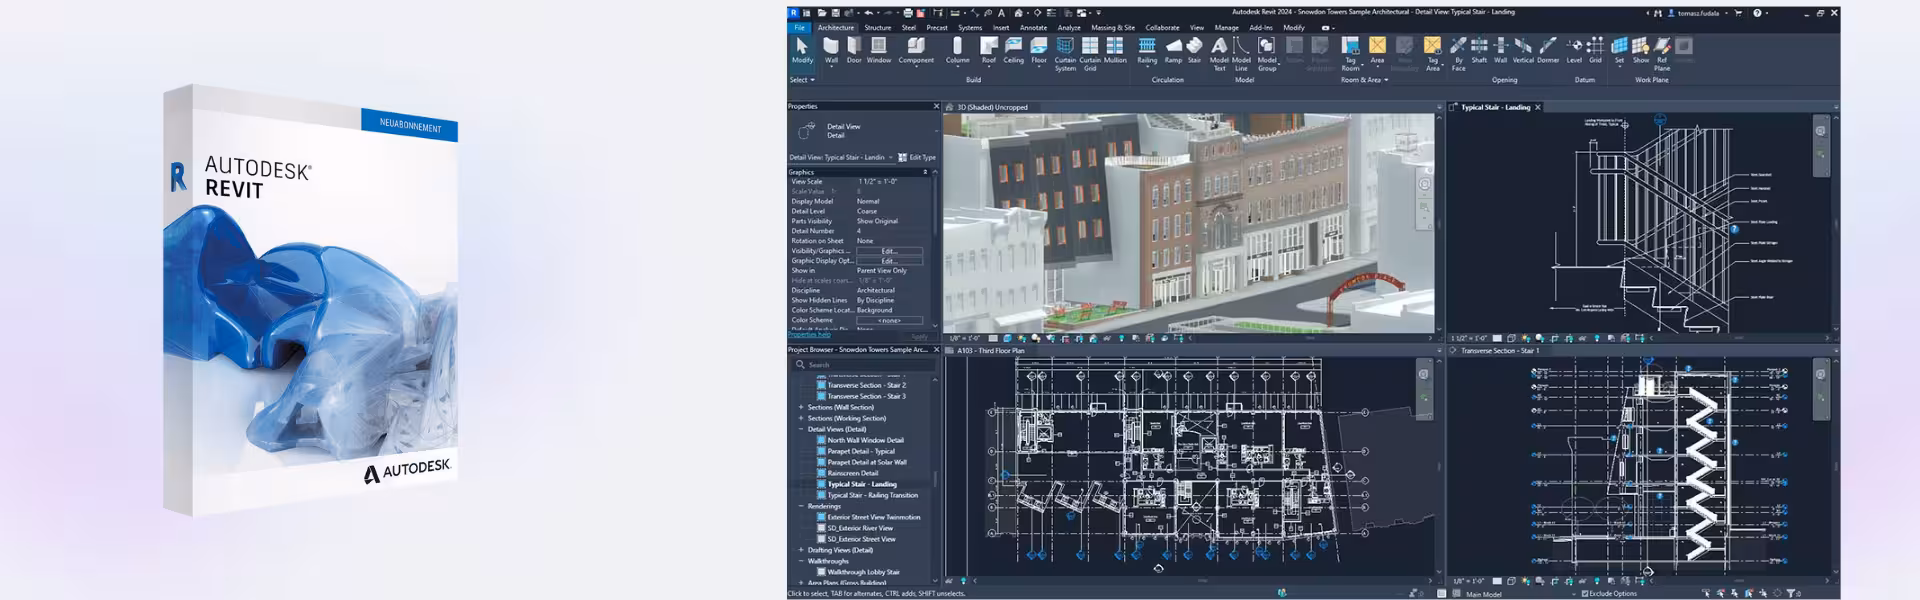Screen dimensions: 1920x600
Task: Toggle the Exclude Options checkbox
Action: click(1585, 594)
